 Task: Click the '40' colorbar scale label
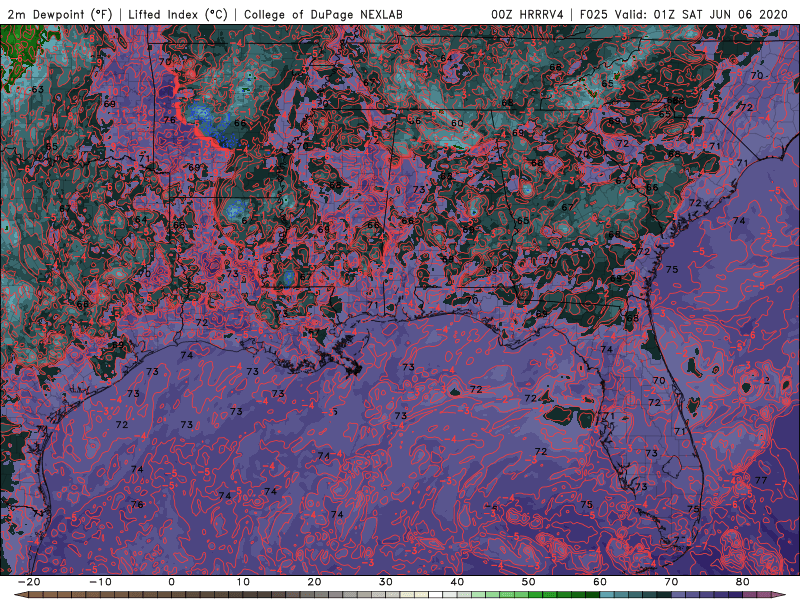(x=457, y=582)
